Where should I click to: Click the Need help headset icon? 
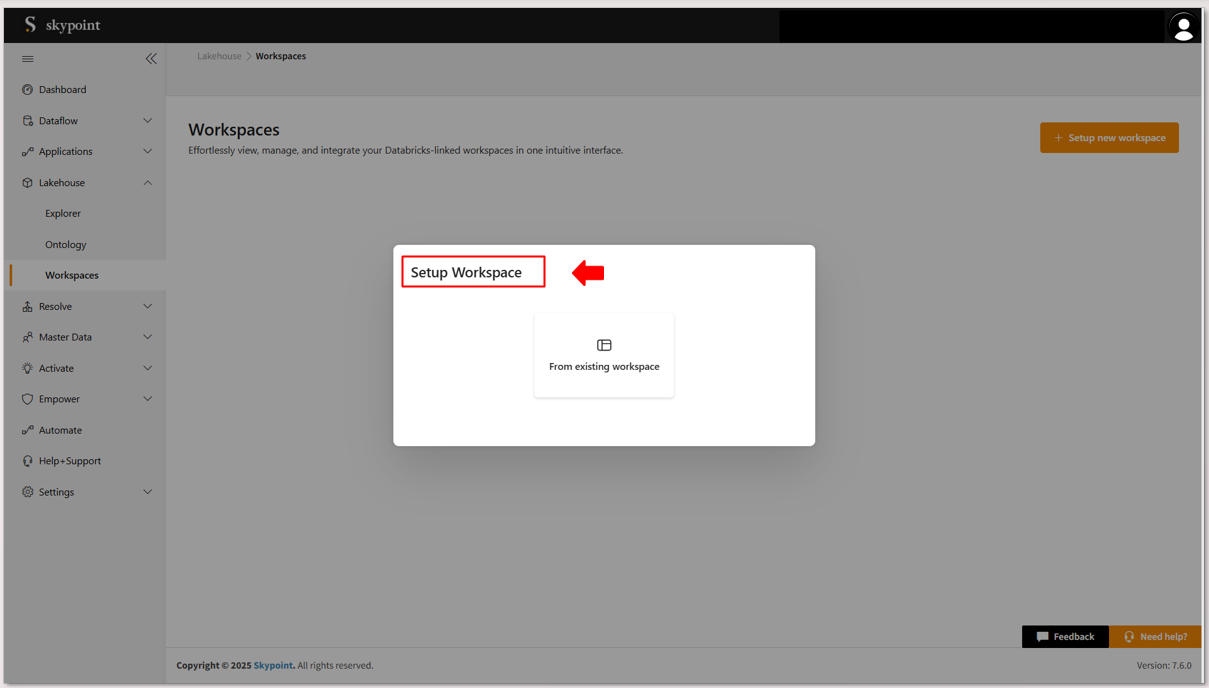(1129, 637)
